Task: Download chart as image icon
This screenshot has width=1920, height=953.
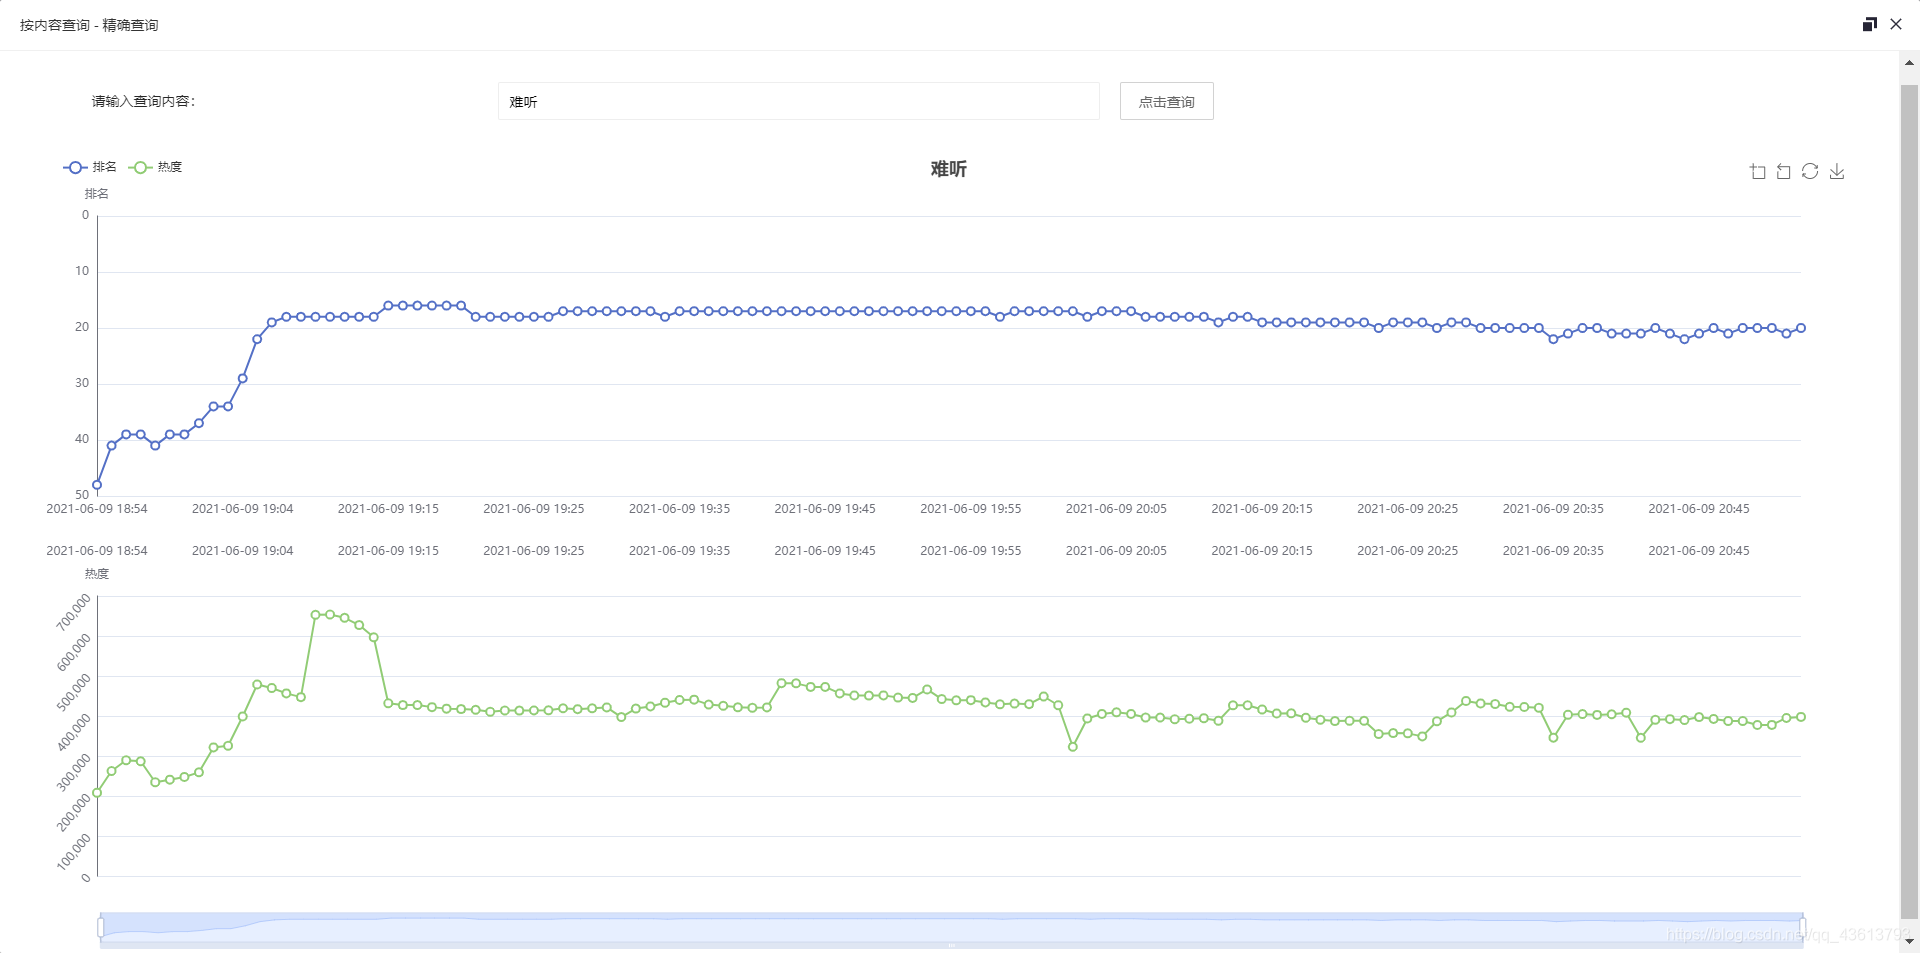Action: [1837, 171]
